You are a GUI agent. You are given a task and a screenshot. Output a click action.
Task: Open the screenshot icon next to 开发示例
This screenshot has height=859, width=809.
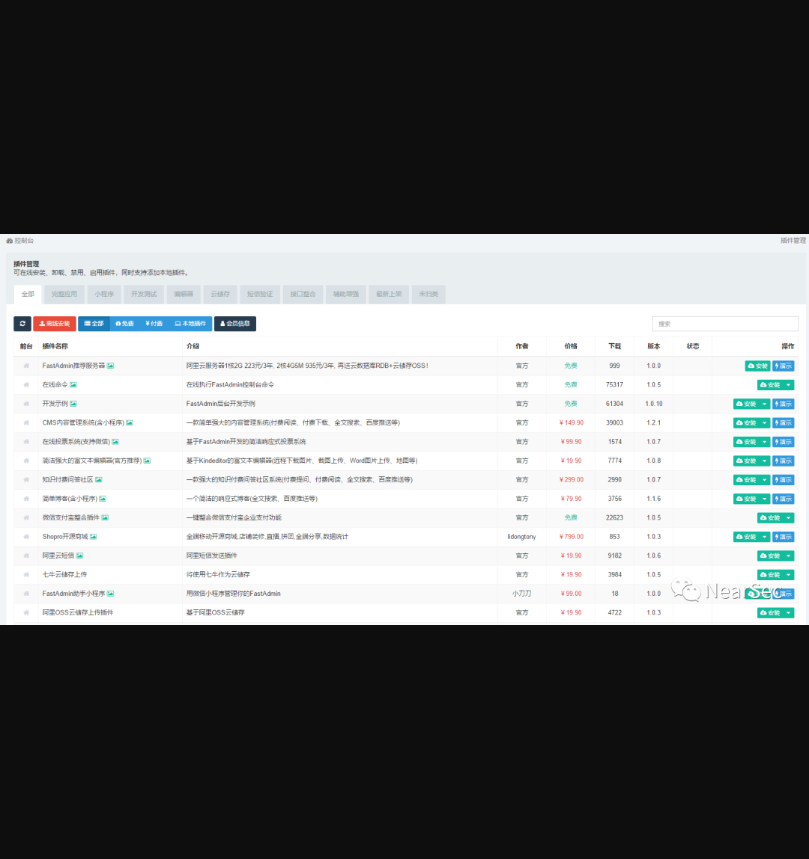[x=73, y=404]
